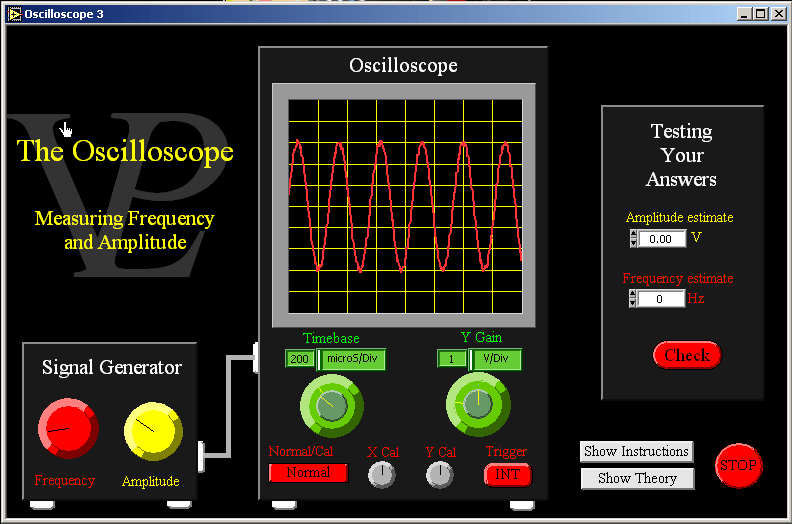This screenshot has width=792, height=524.
Task: Click the green Y Gain dial
Action: point(477,404)
